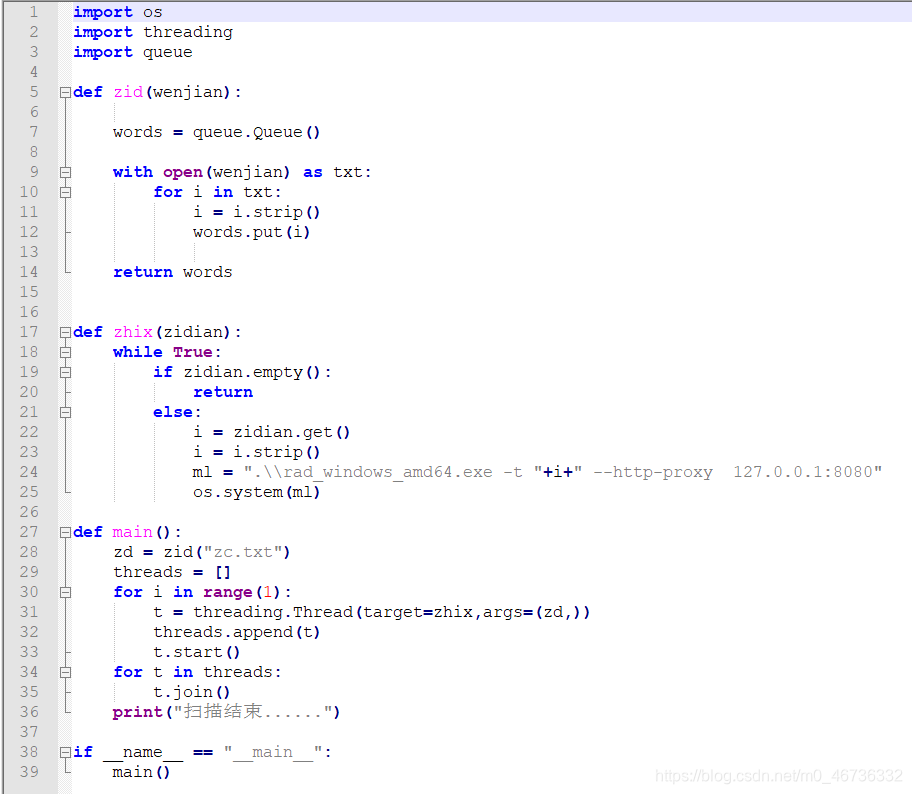The image size is (912, 794).
Task: Click the bare 'return' on line 20
Action: point(223,392)
